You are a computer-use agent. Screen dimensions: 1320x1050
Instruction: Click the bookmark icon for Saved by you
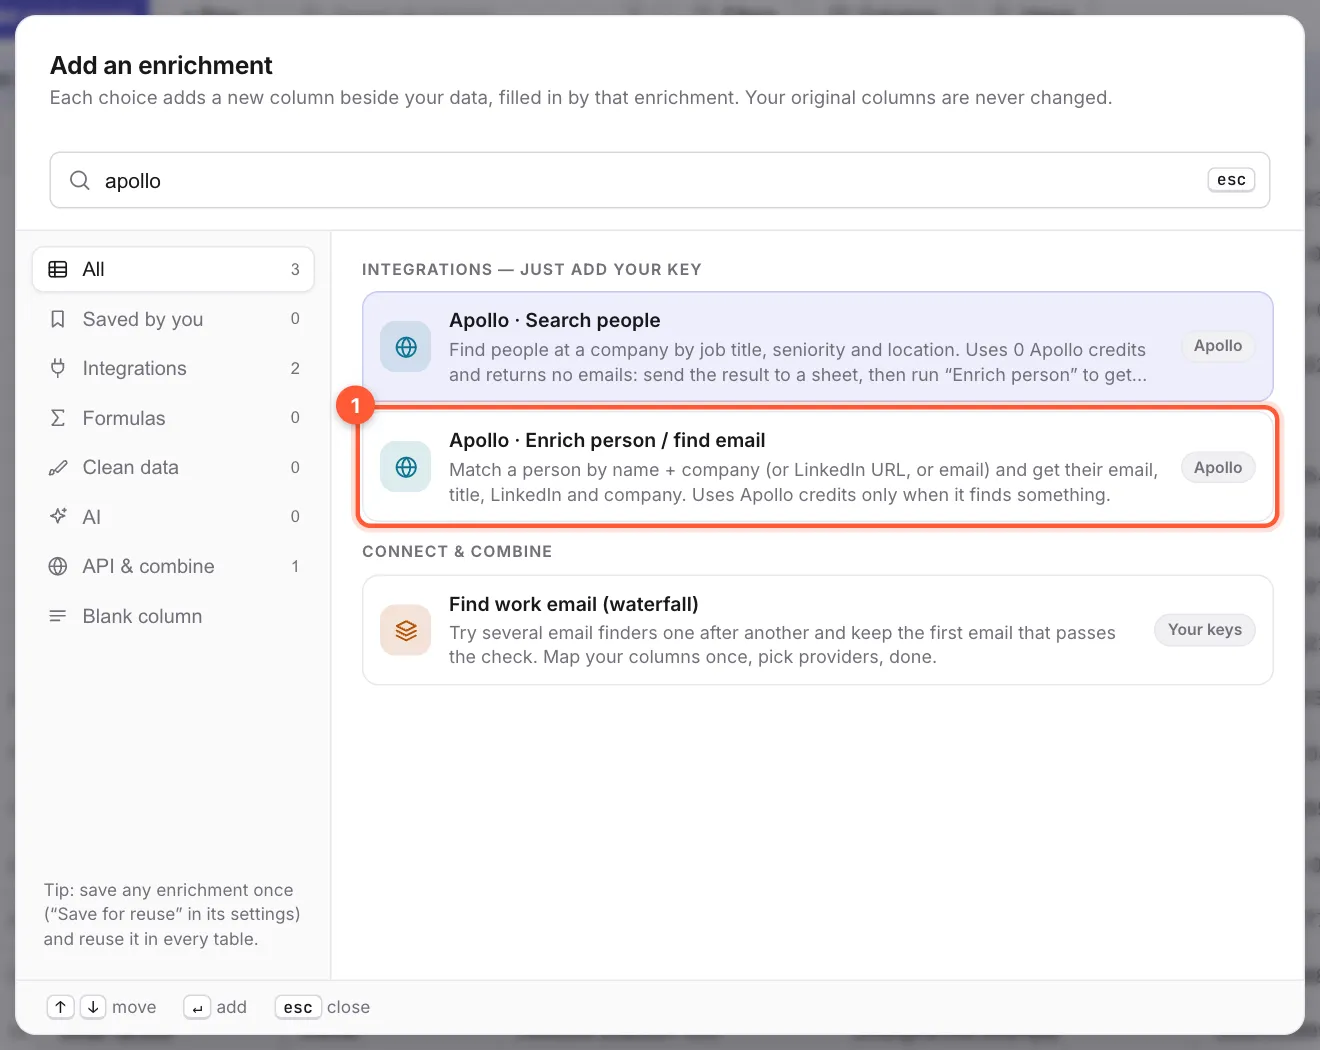point(58,319)
